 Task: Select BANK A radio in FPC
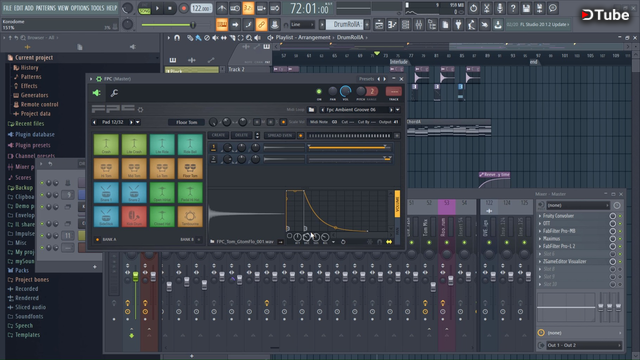tap(98, 240)
